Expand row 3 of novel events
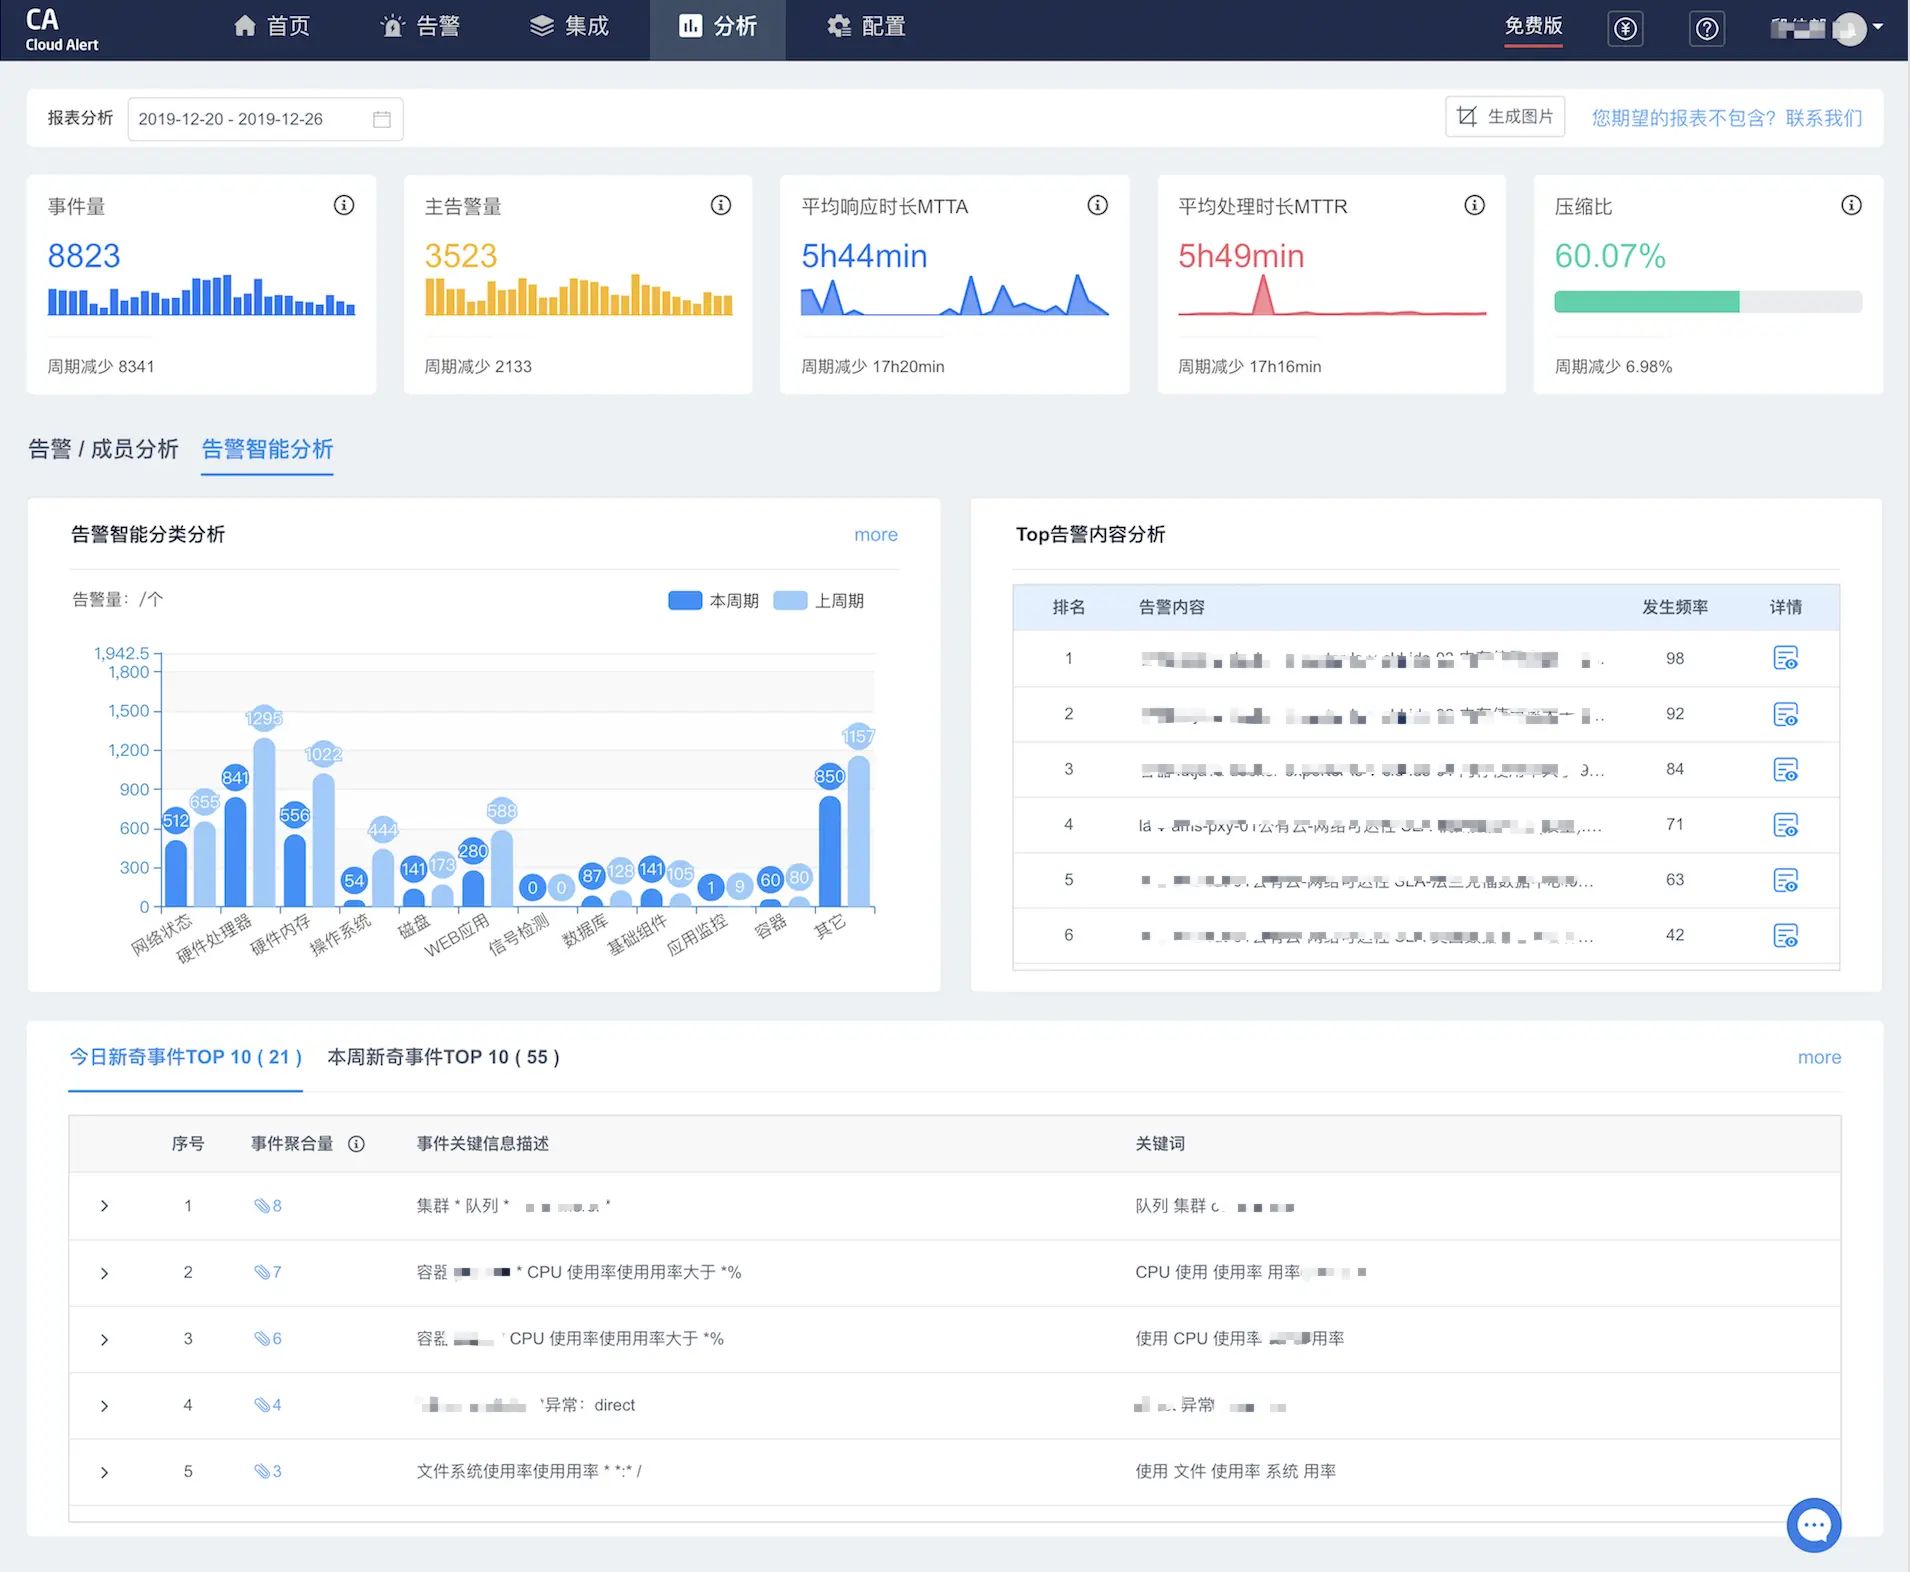 point(104,1339)
